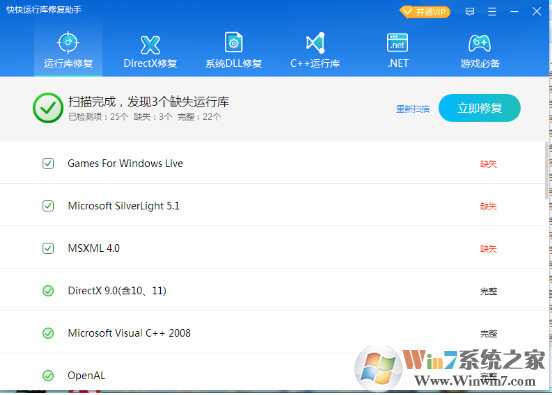Minimize the window
Image resolution: width=552 pixels, height=395 pixels.
[x=514, y=12]
